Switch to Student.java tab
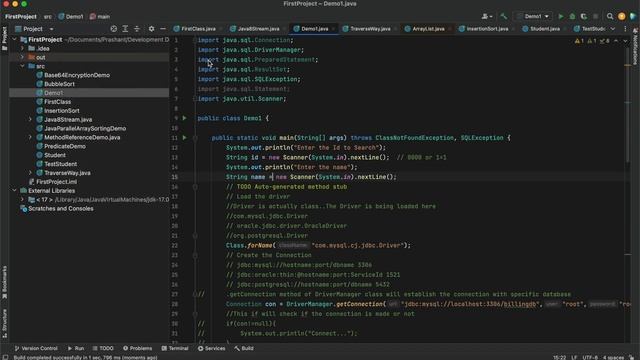The width and height of the screenshot is (640, 360). (544, 29)
